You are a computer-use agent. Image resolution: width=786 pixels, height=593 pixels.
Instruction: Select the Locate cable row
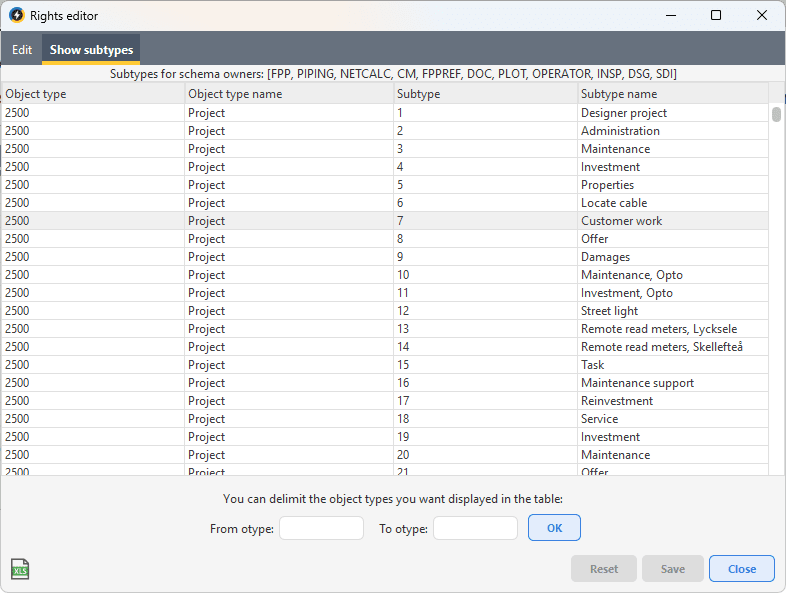[x=613, y=203]
